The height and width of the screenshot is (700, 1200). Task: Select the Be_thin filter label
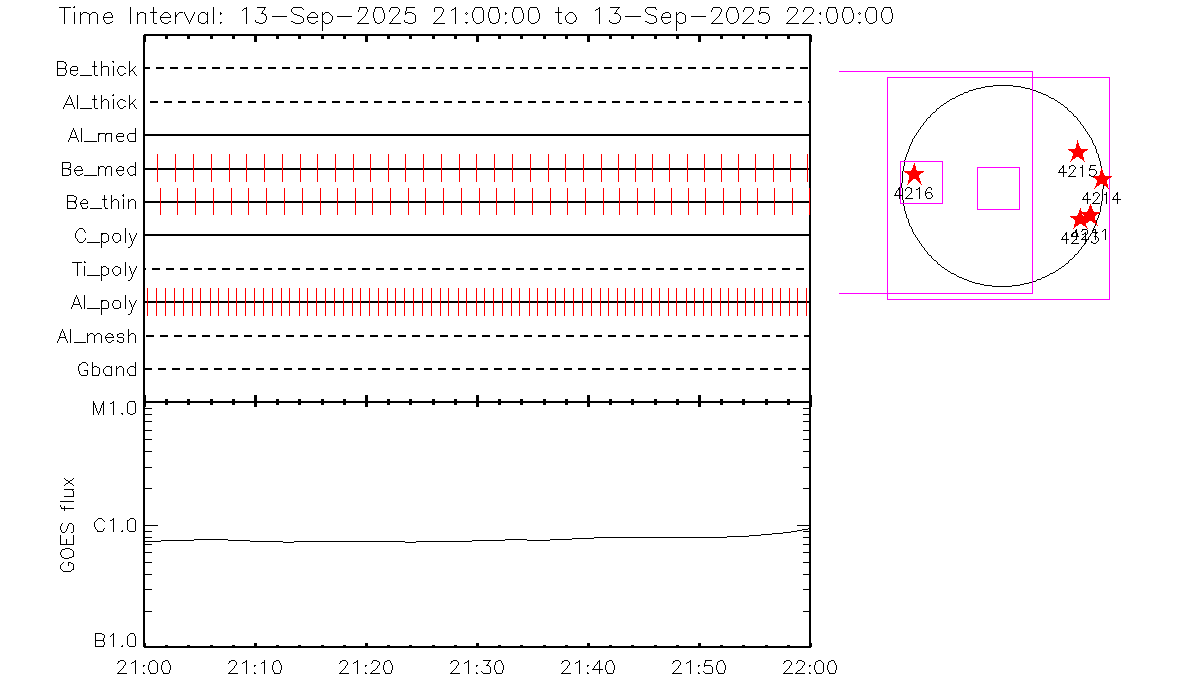click(102, 203)
